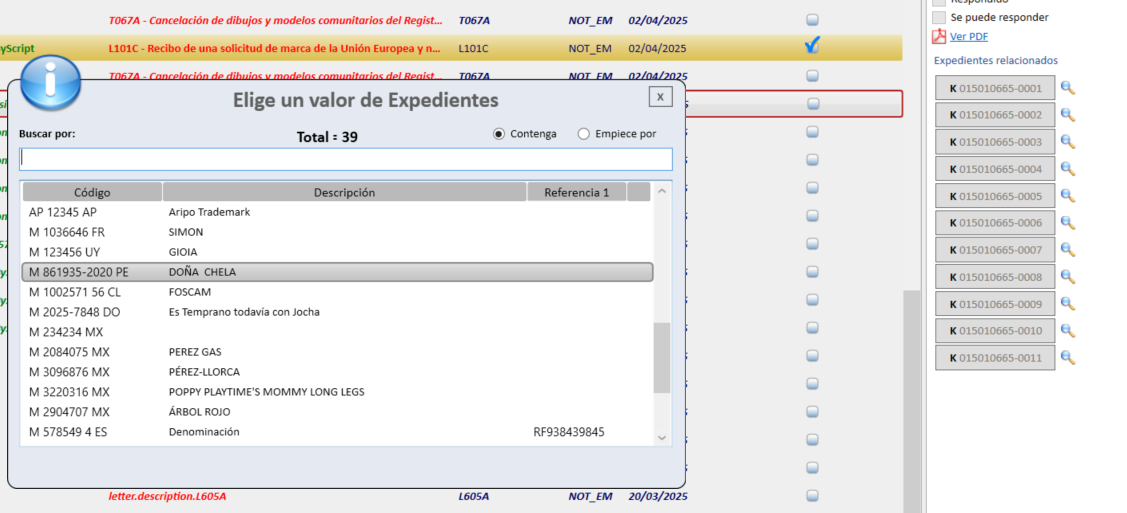Open search icon beside K 015010665-0001
The width and height of the screenshot is (1127, 513).
(x=1067, y=88)
